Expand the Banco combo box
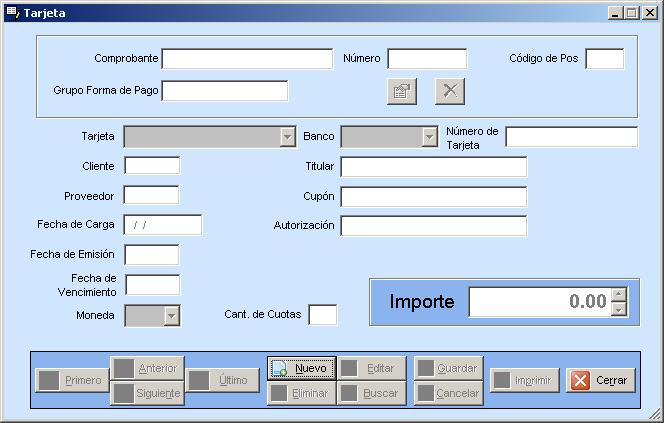Screen dimensions: 664x423 (430, 137)
